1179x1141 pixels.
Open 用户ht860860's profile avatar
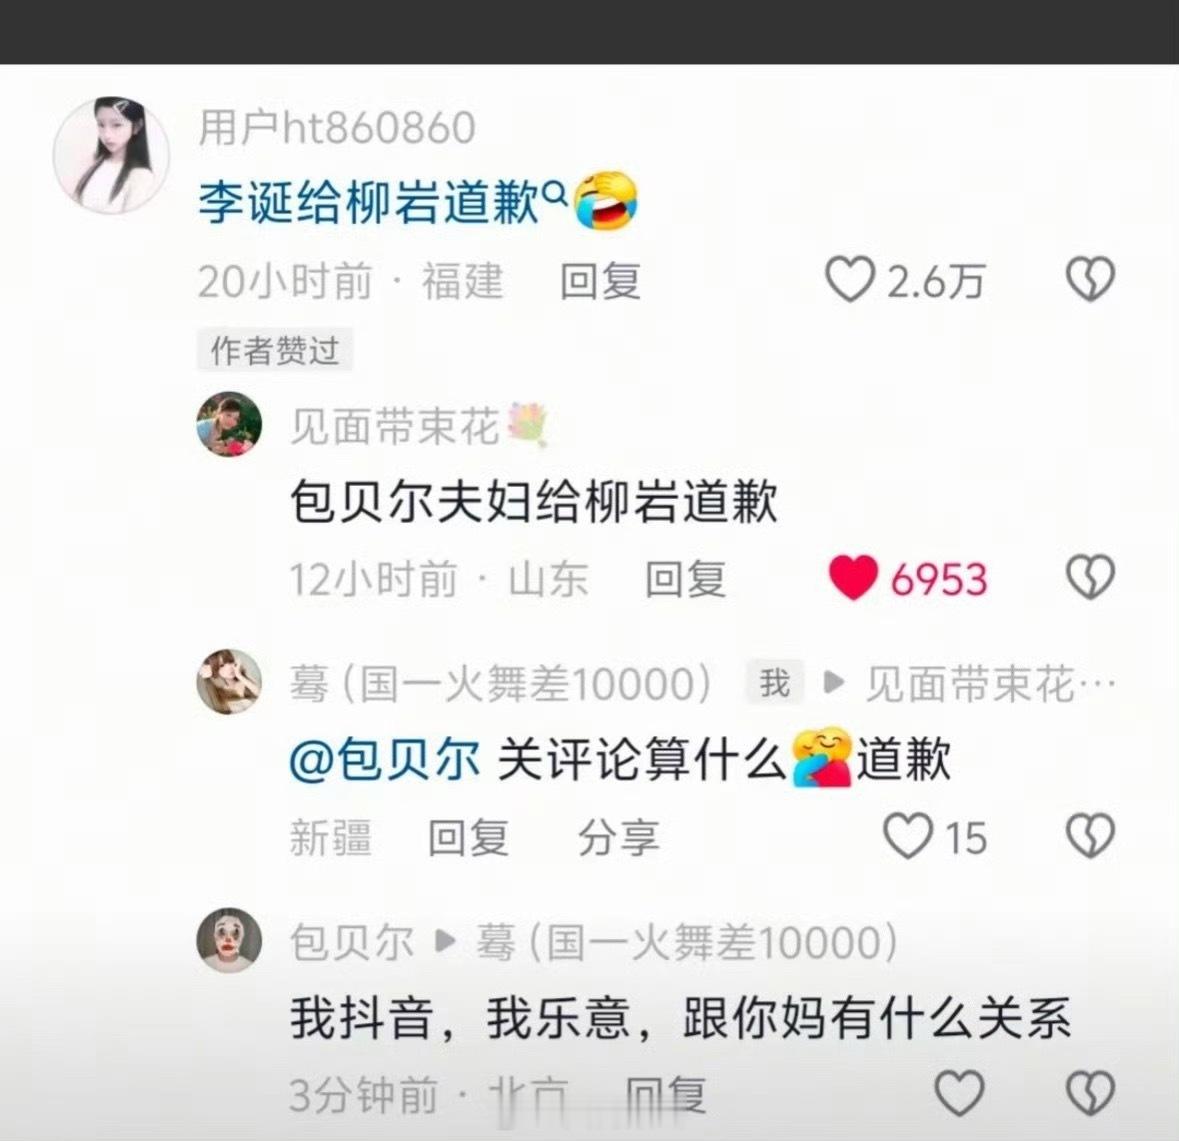pyautogui.click(x=111, y=155)
